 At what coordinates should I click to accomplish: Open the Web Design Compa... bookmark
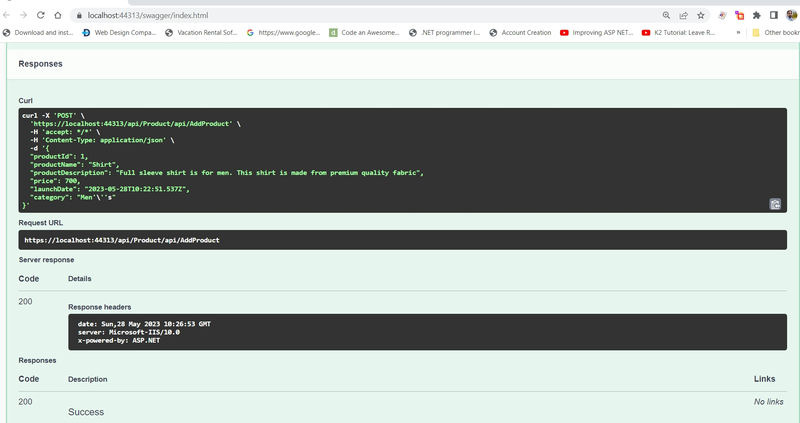[x=119, y=32]
